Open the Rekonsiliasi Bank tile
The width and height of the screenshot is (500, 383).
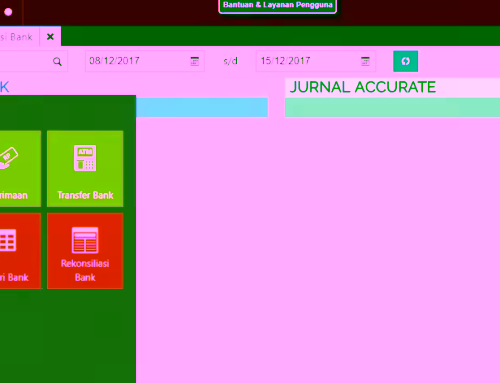[x=85, y=251]
